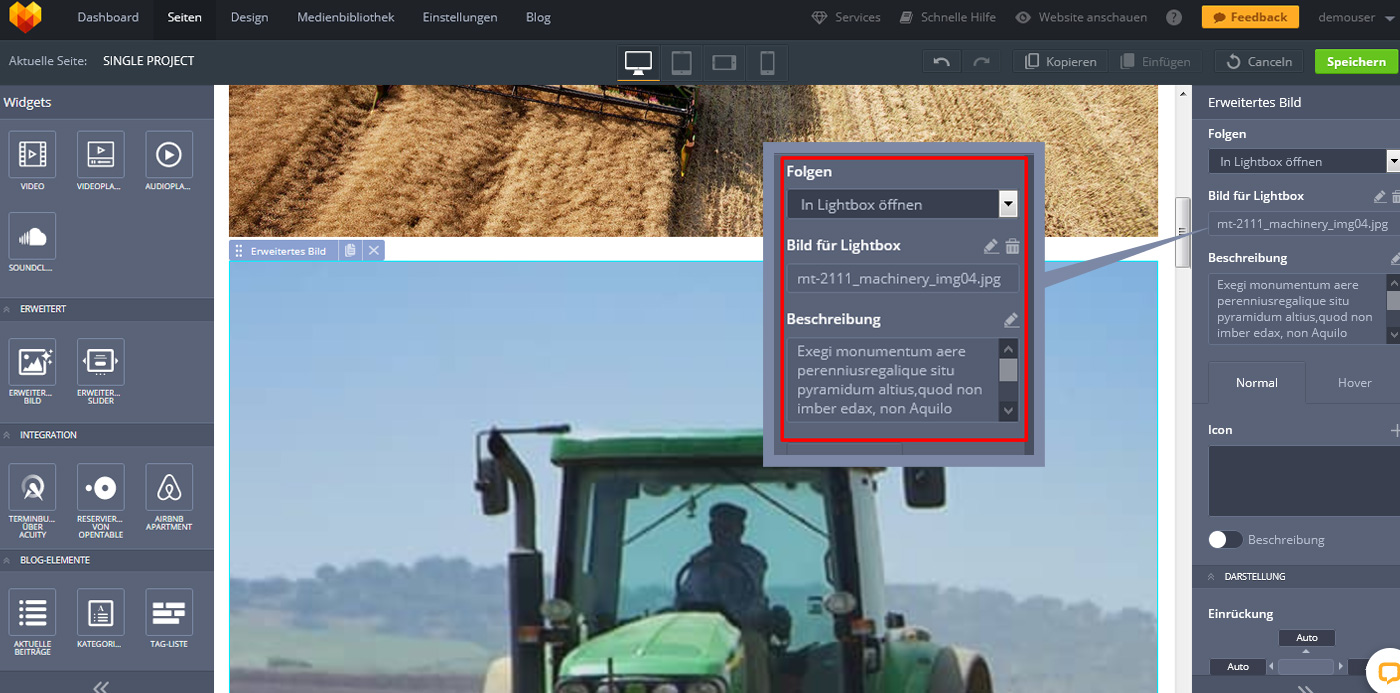1400x693 pixels.
Task: Collapse the Blog-Elemente section
Action: click(8, 560)
